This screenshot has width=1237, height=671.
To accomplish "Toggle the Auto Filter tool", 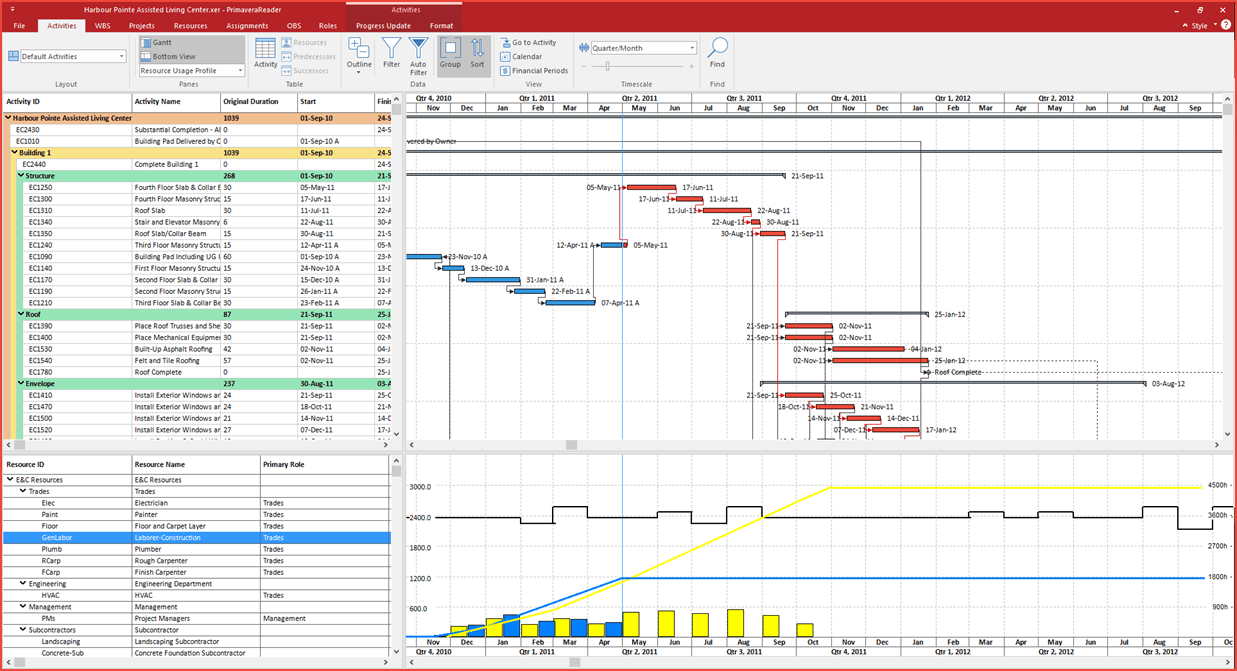I will click(418, 57).
